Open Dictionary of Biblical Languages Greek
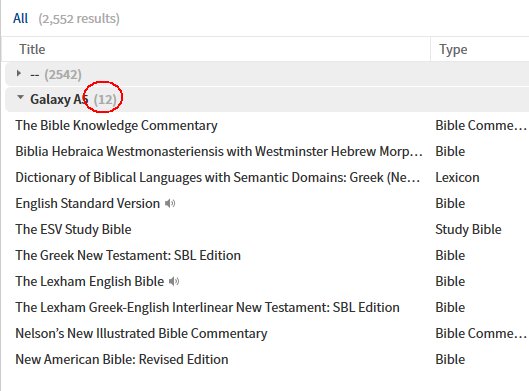Viewport: 529px width, 391px height. pos(218,177)
